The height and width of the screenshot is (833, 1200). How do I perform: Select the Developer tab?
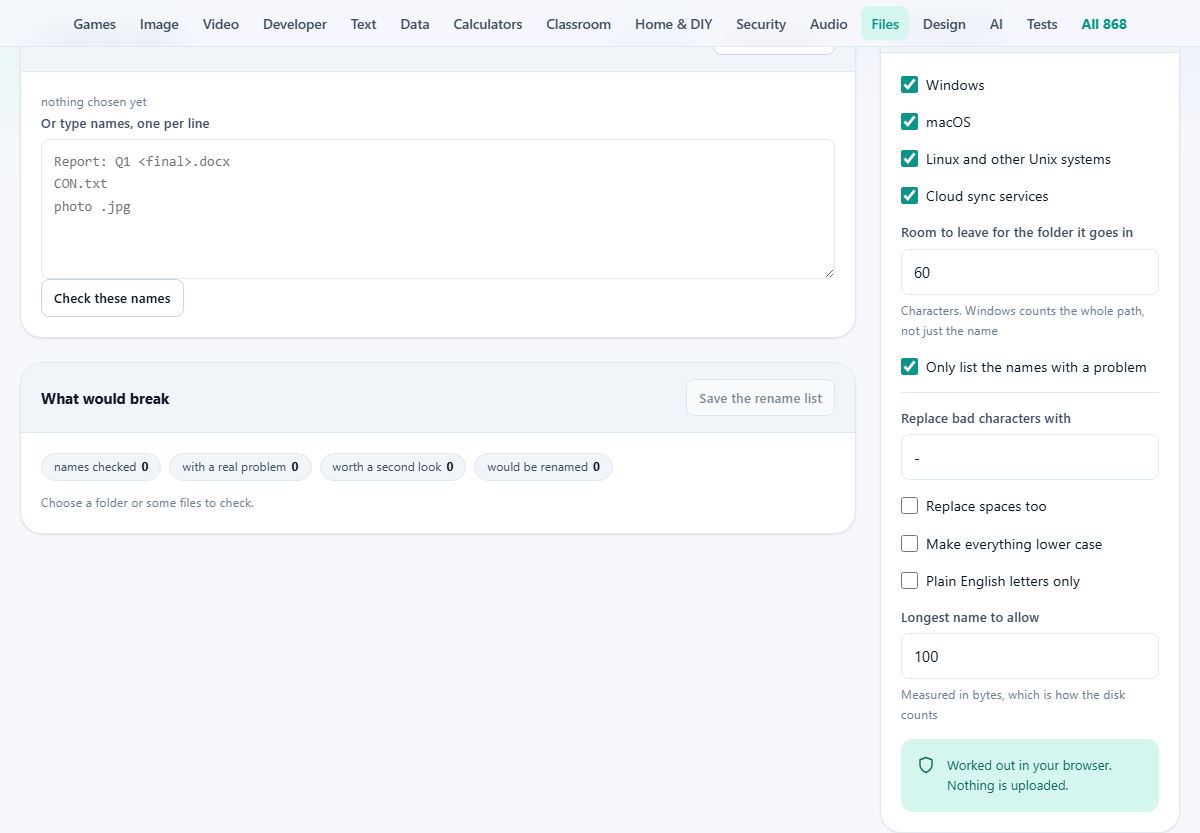295,24
